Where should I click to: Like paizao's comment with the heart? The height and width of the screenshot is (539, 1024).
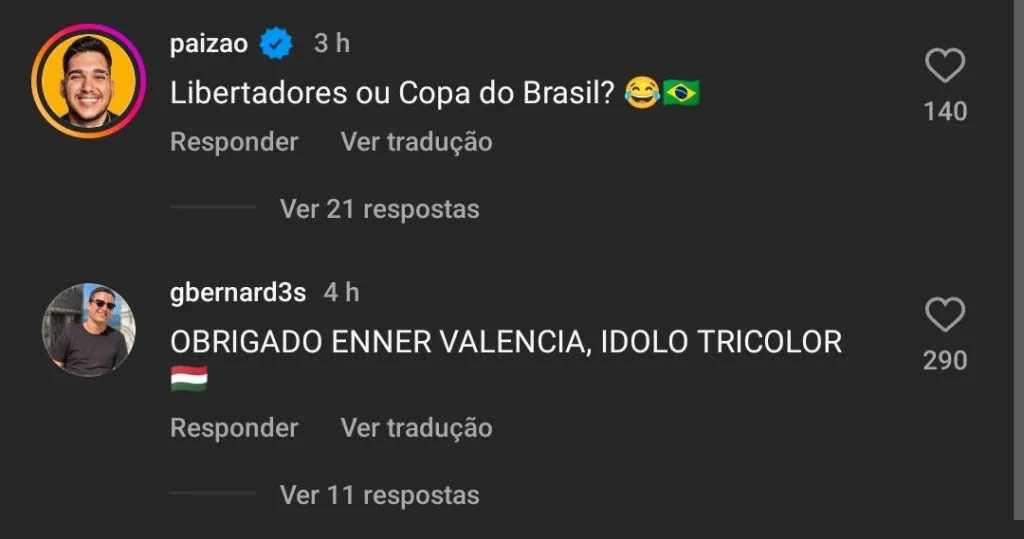coord(944,66)
